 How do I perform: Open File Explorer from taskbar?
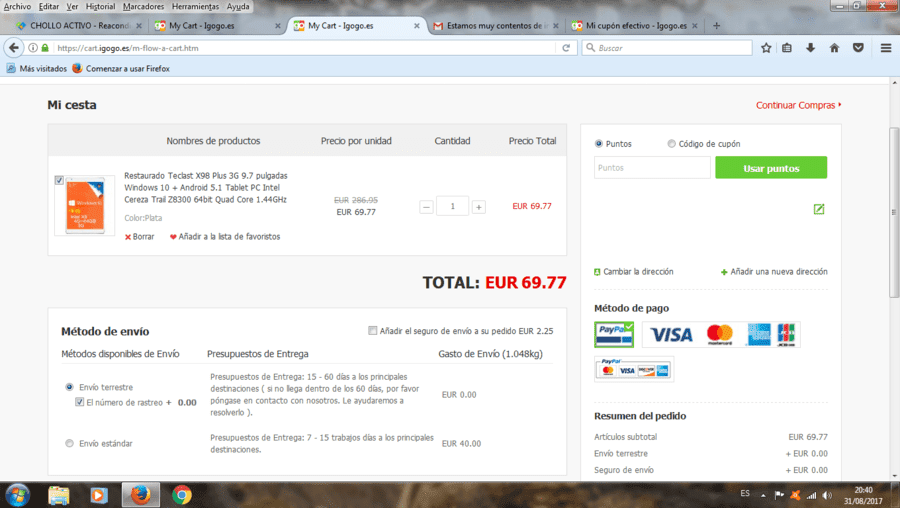(x=58, y=495)
